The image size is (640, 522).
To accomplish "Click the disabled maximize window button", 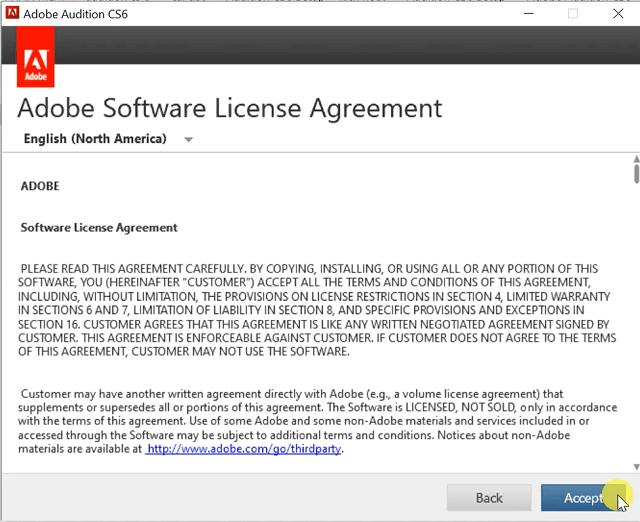I will click(x=573, y=14).
